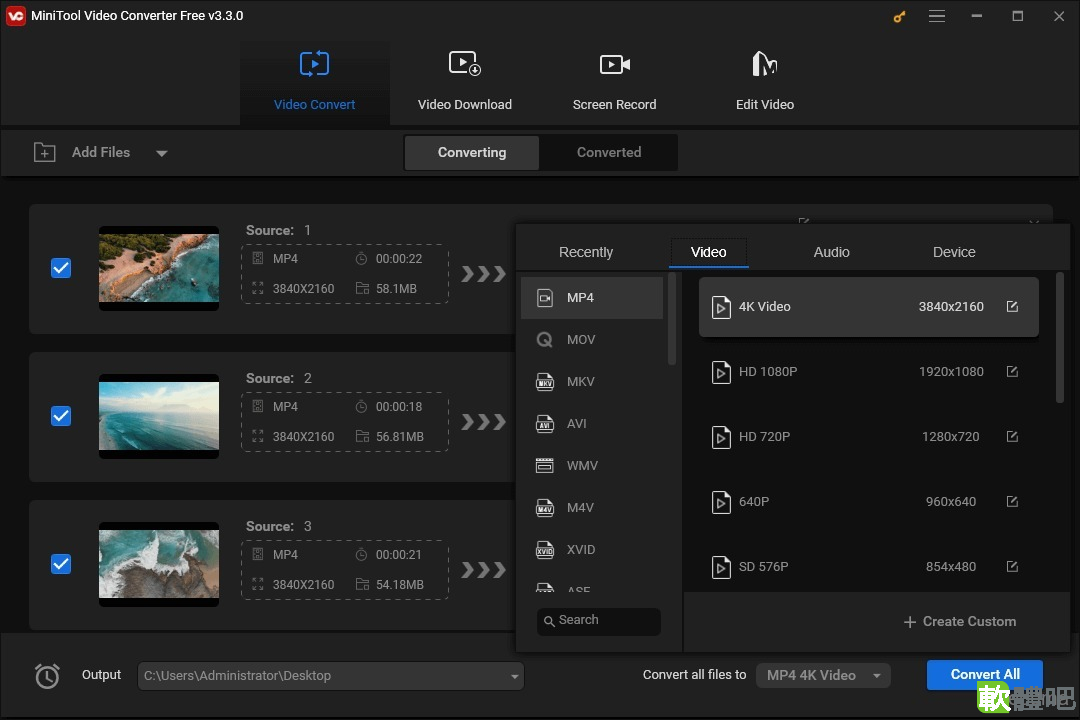The height and width of the screenshot is (720, 1080).
Task: Edit the 640P preset settings
Action: click(x=1012, y=501)
